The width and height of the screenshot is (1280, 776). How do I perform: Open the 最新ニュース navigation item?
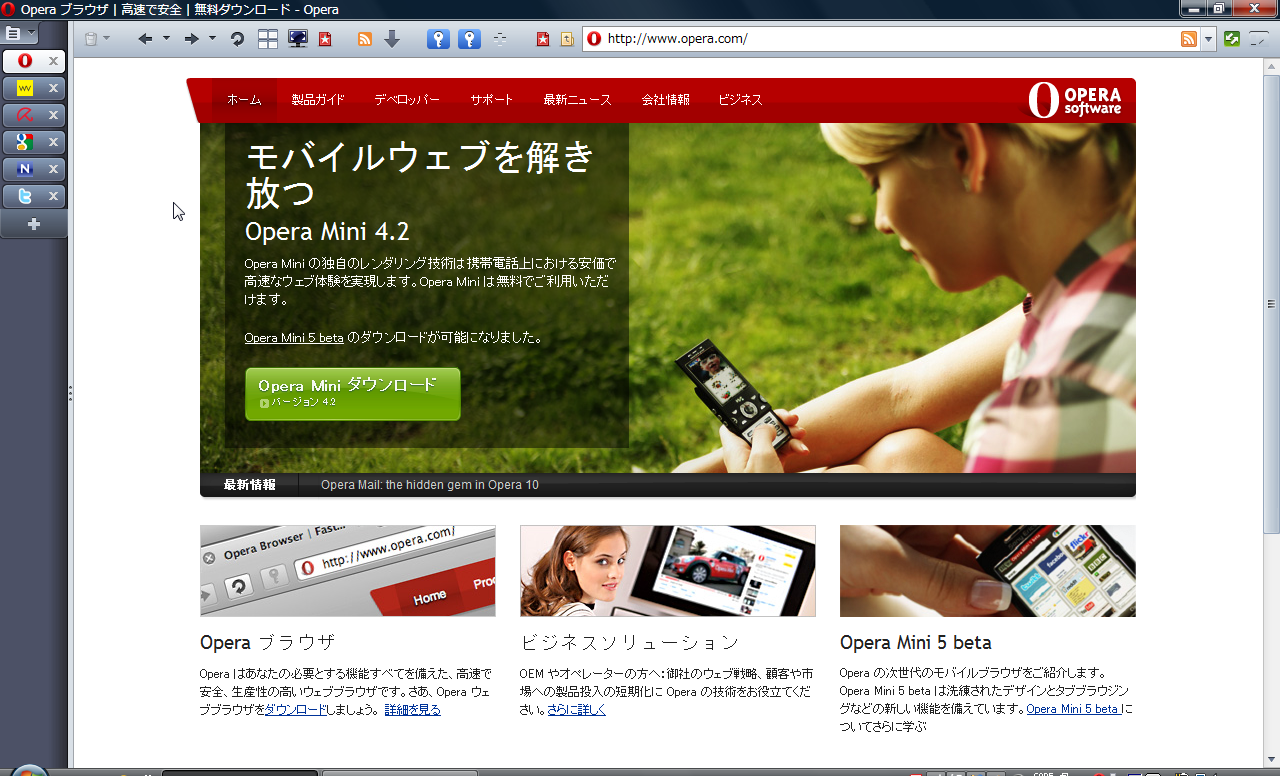577,100
